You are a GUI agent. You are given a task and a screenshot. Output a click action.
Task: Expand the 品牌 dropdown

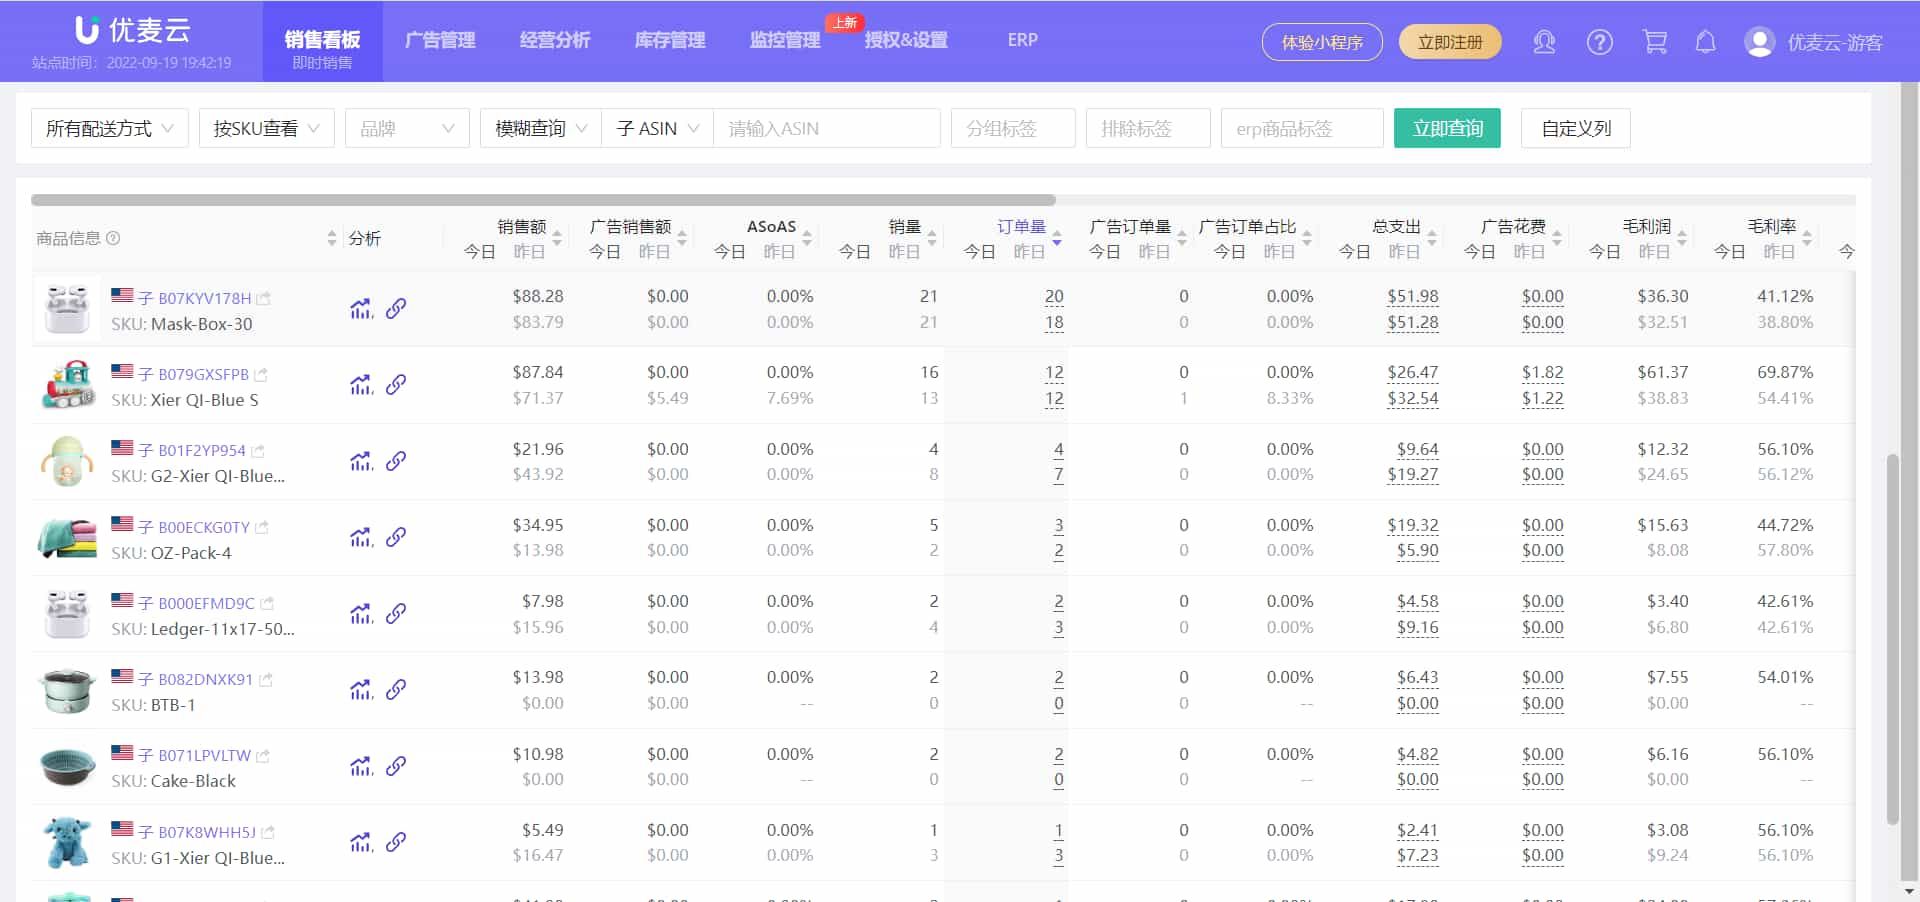point(406,128)
